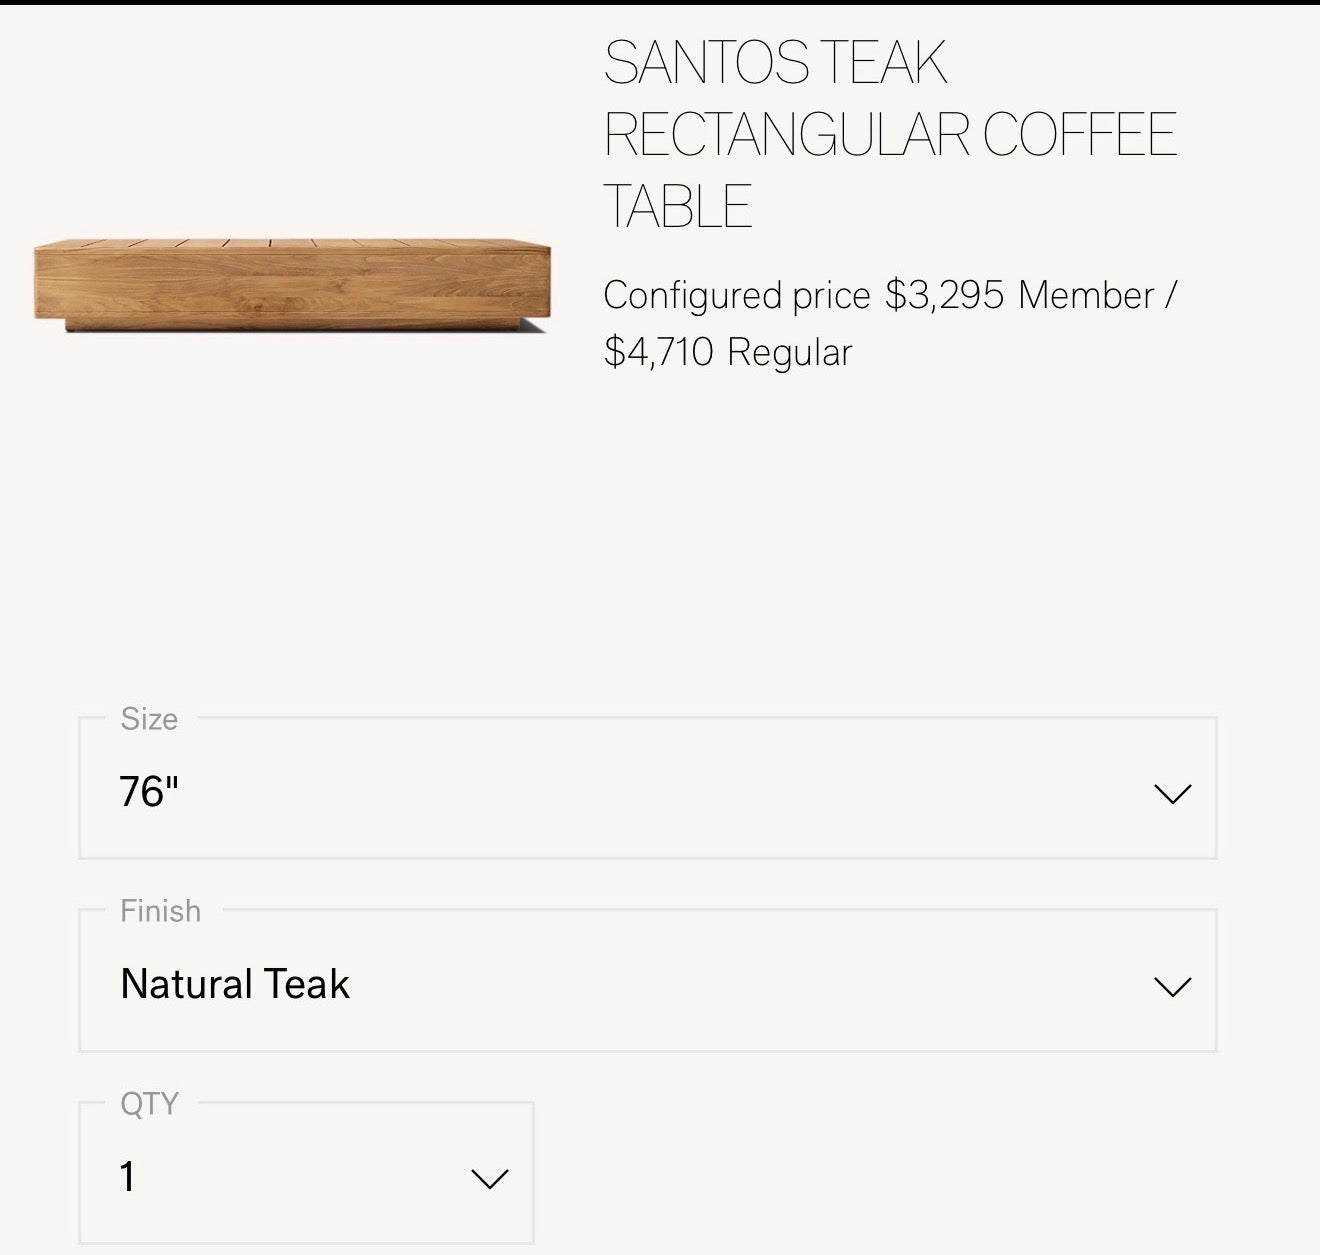Click the word "Member" in pricing
Screen dimensions: 1320x1255
(1086, 296)
